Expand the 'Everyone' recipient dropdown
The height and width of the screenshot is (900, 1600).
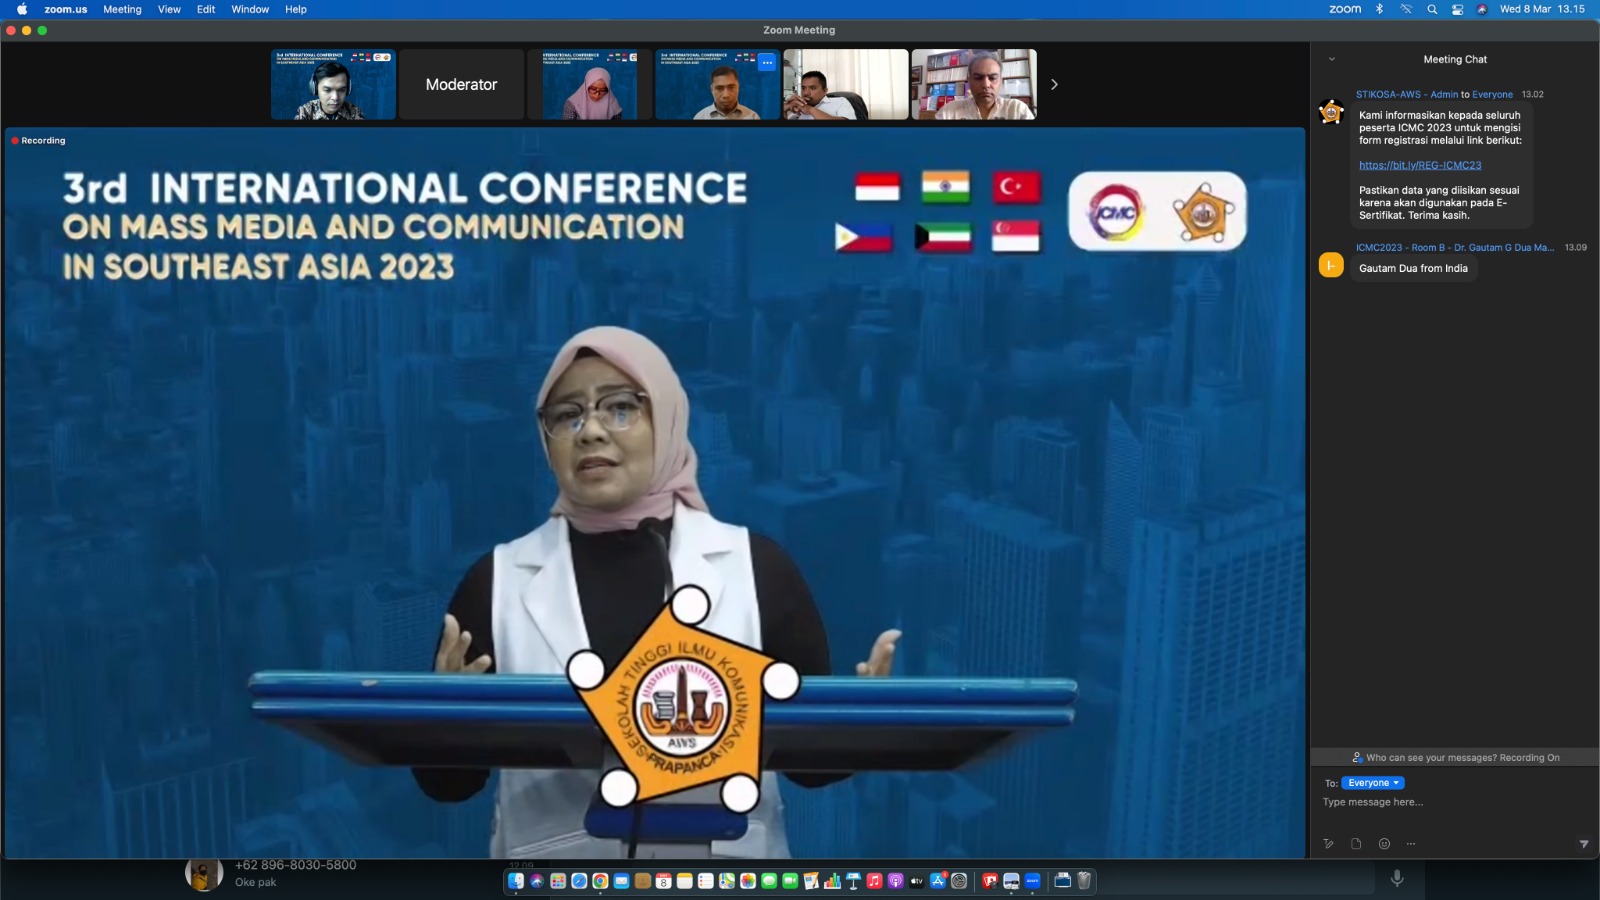pos(1373,783)
